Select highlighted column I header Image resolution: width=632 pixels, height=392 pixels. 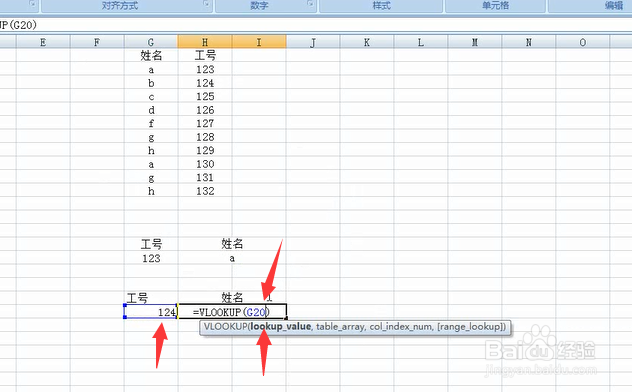click(x=259, y=42)
